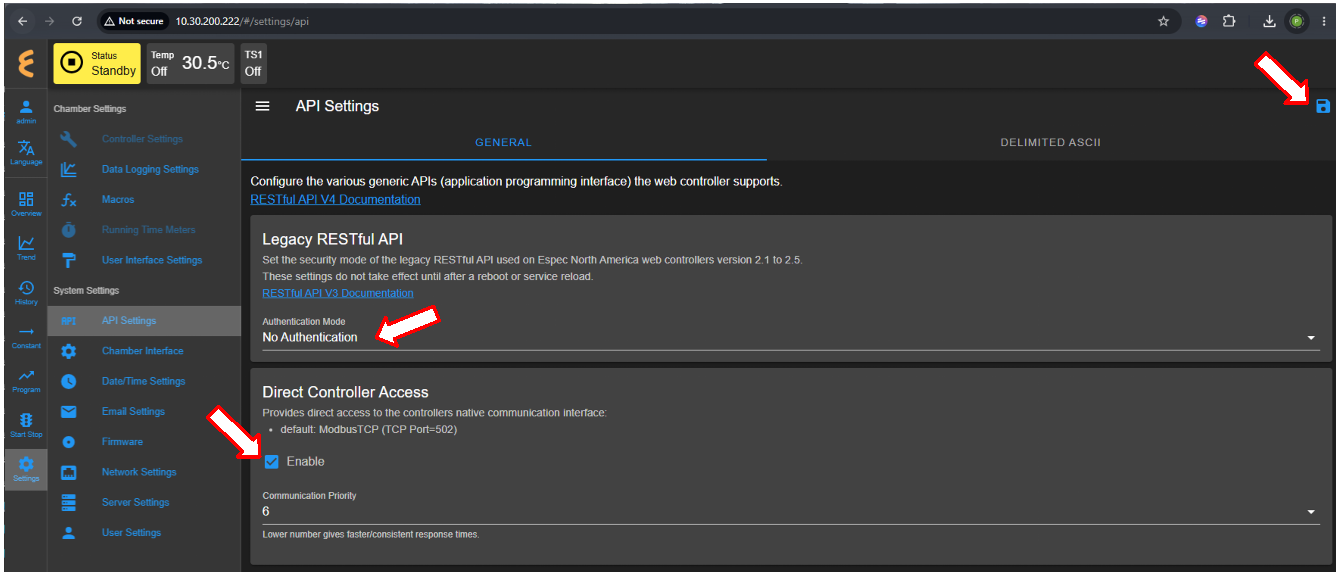This screenshot has width=1338, height=573.
Task: Click the Firmware disc icon
Action: tap(68, 442)
